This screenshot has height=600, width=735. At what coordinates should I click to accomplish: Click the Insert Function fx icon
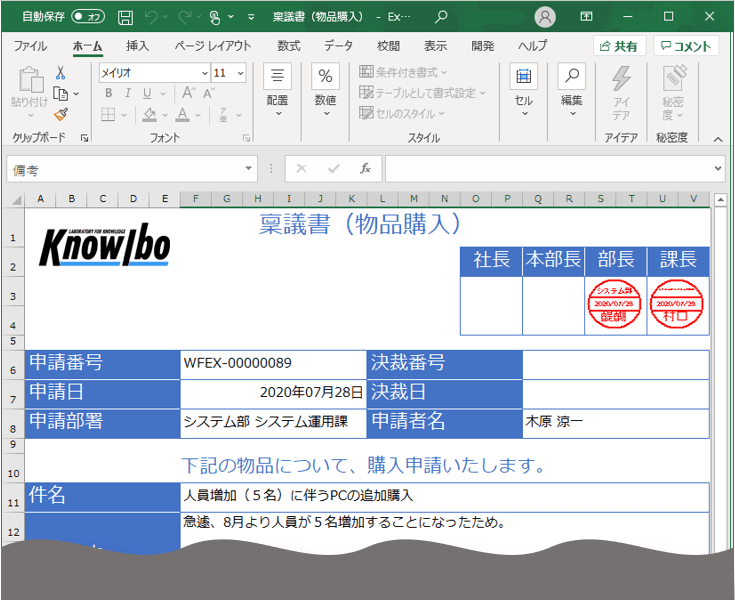click(366, 169)
